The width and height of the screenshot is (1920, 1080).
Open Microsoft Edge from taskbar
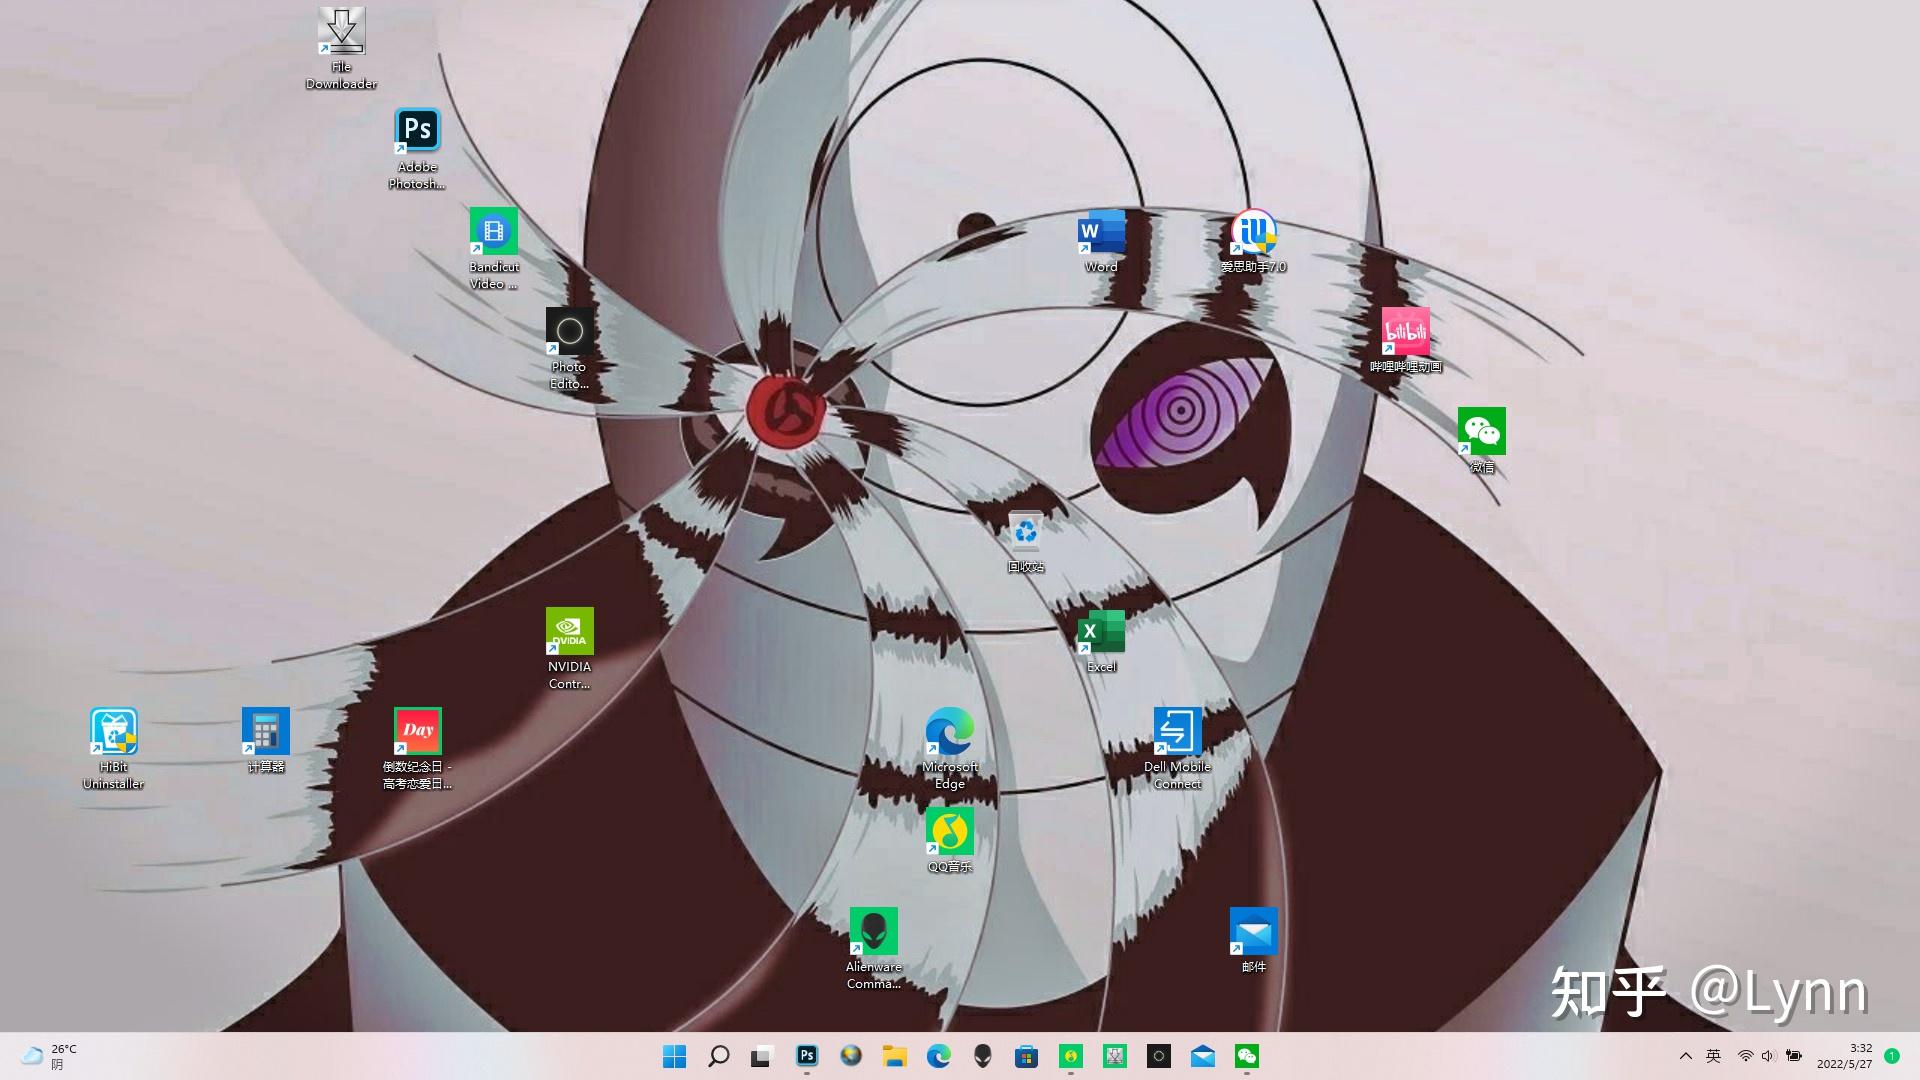pos(939,1056)
